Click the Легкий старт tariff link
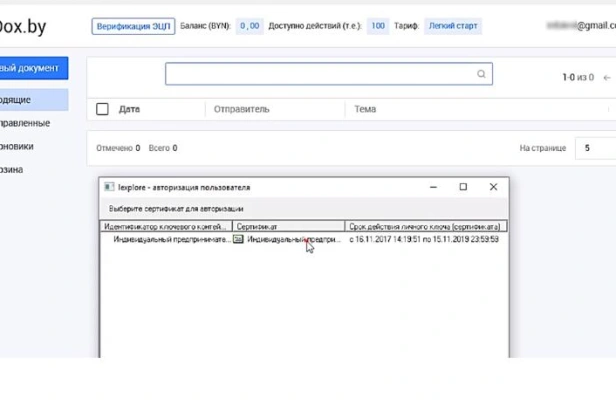616x405 pixels. click(x=453, y=26)
